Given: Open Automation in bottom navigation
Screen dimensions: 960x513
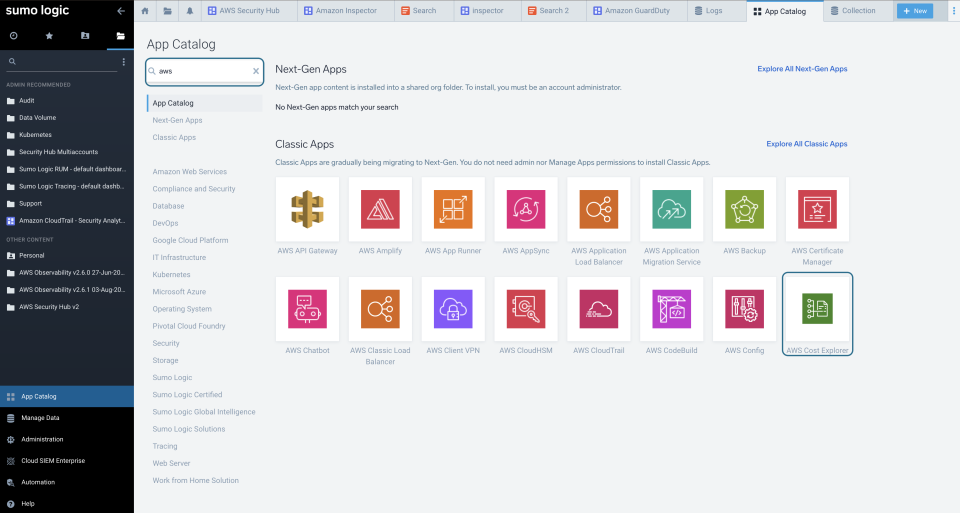Looking at the screenshot, I should (x=67, y=482).
